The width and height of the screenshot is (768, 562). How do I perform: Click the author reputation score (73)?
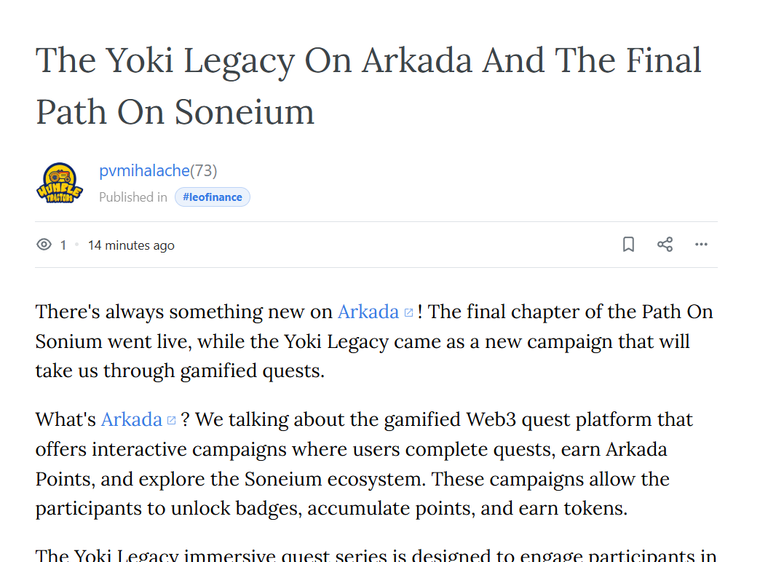203,171
